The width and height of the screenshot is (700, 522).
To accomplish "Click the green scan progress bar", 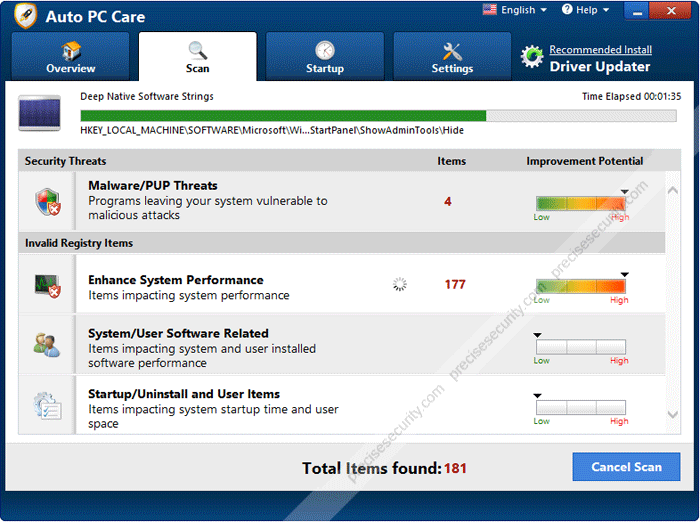I will (378, 116).
